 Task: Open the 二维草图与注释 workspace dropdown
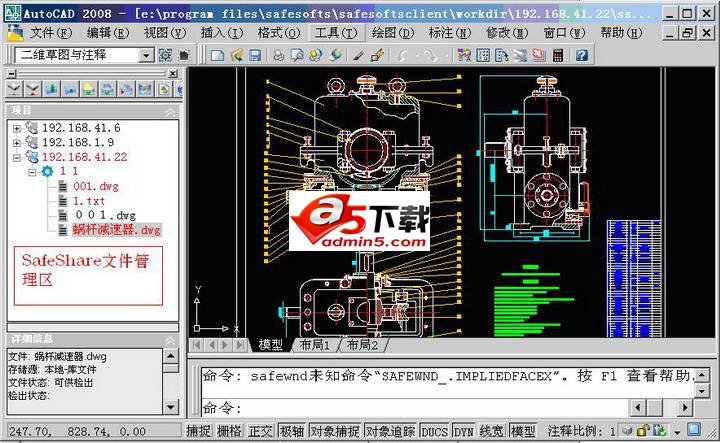pos(147,55)
